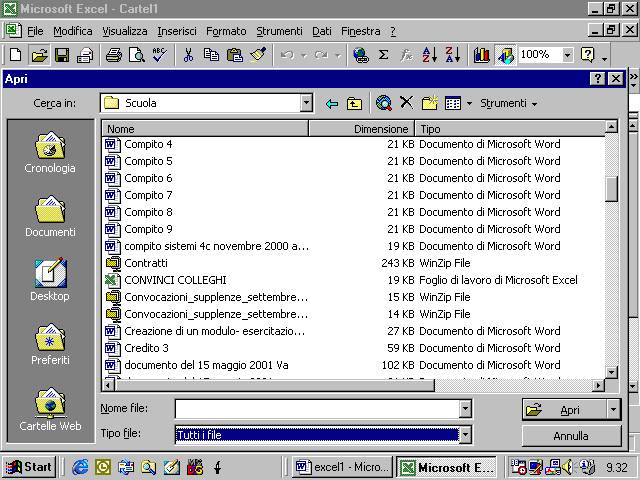Image resolution: width=640 pixels, height=480 pixels.
Task: Click the file list scroll down arrow
Action: 611,372
